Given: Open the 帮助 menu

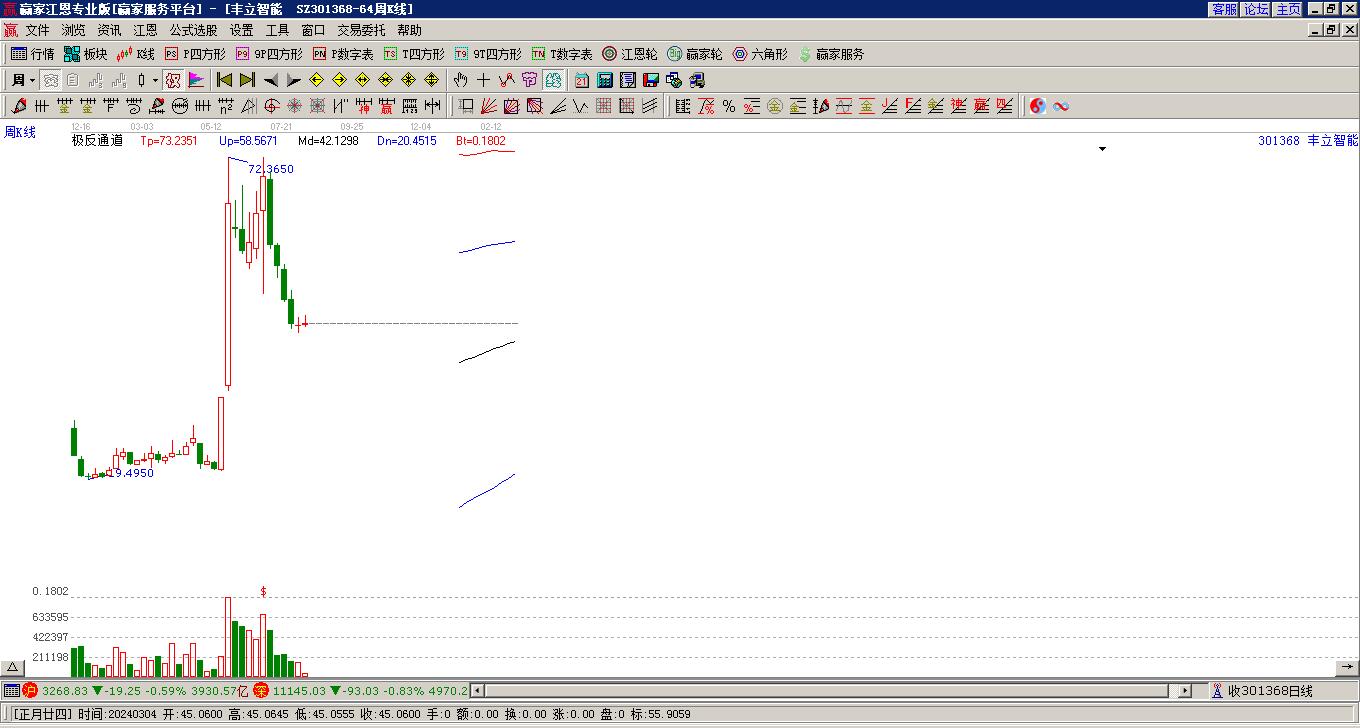Looking at the screenshot, I should [x=409, y=31].
